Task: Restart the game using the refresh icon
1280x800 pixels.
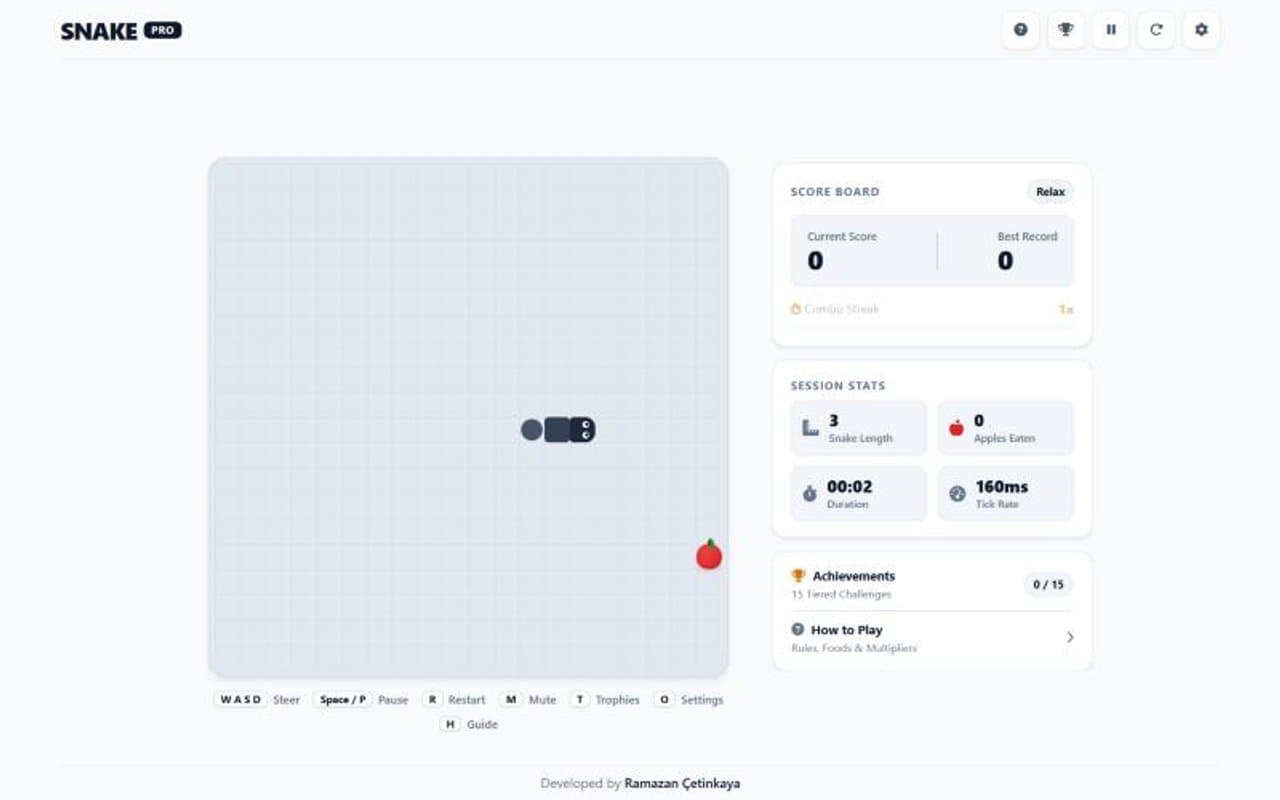Action: (1156, 30)
